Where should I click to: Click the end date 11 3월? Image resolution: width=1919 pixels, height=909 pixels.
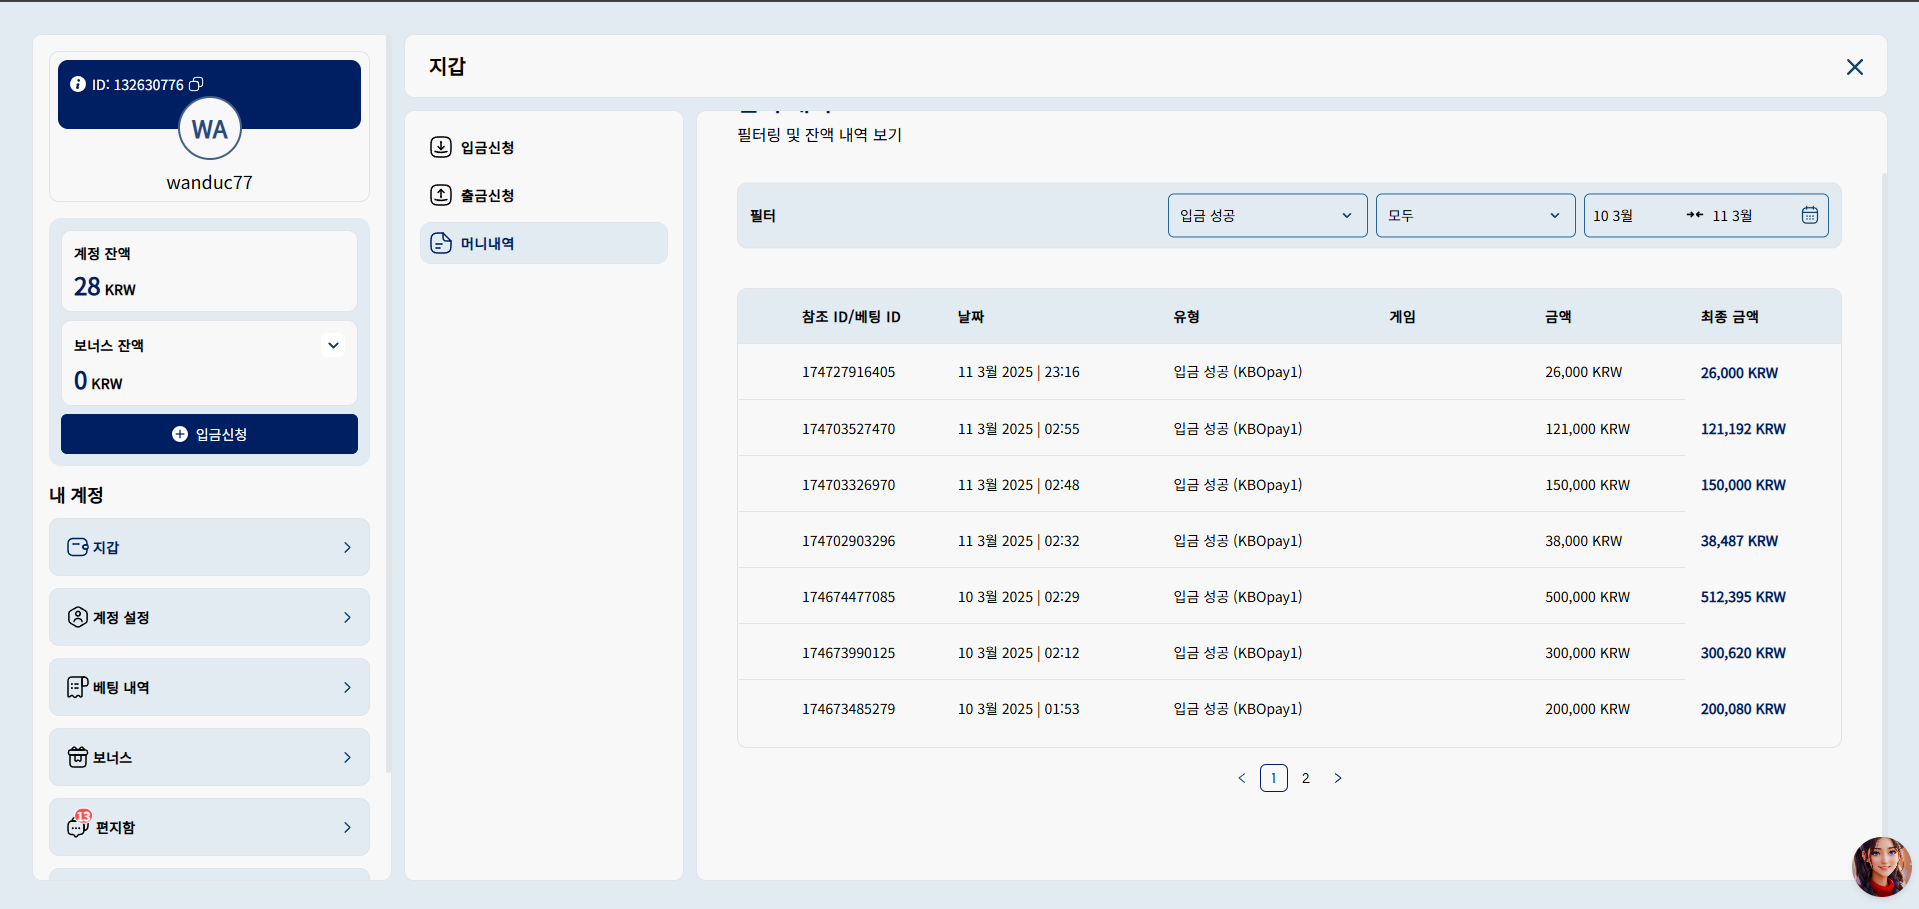click(1732, 216)
